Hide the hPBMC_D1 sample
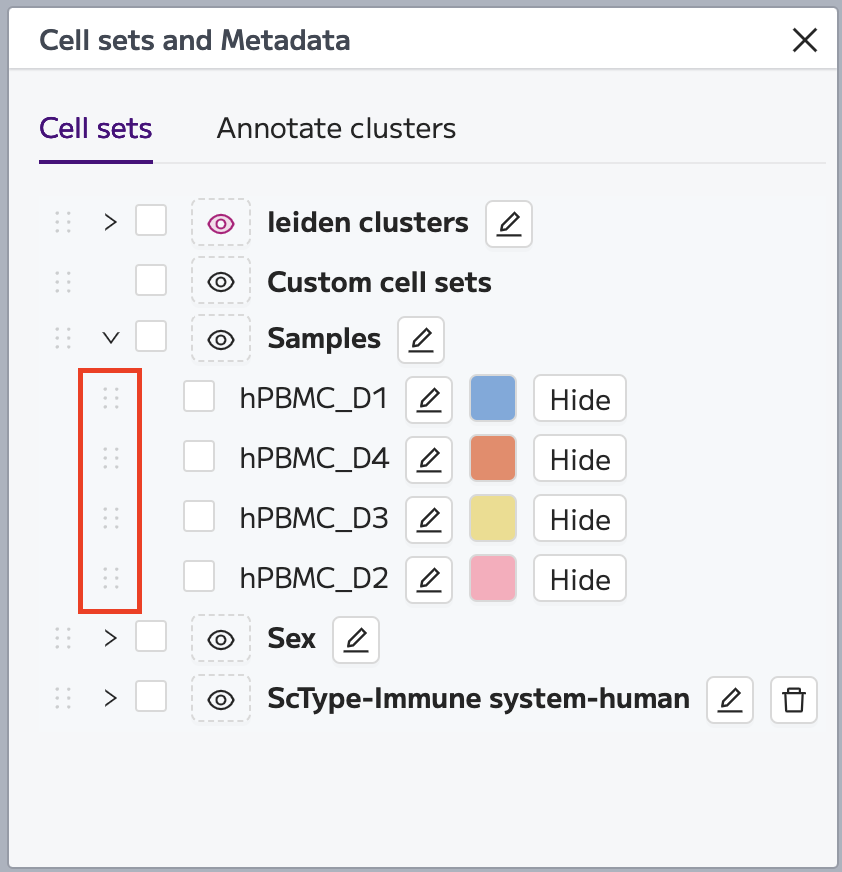The image size is (842, 872). 580,399
